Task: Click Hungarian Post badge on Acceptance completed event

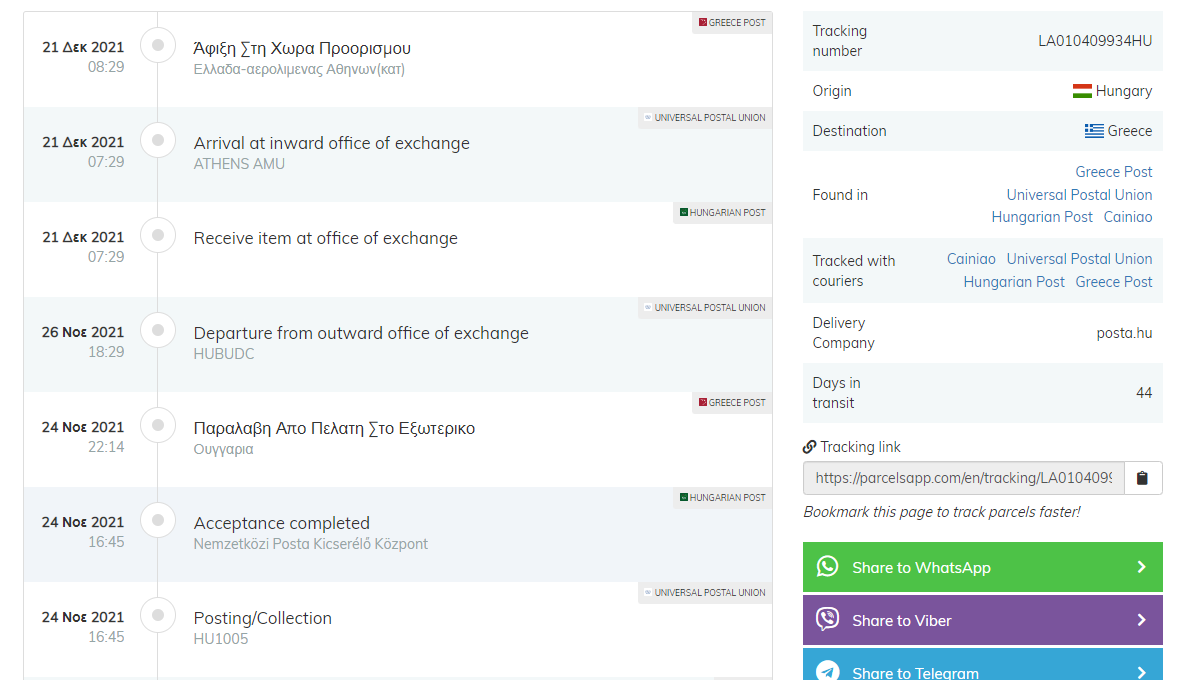Action: click(722, 498)
